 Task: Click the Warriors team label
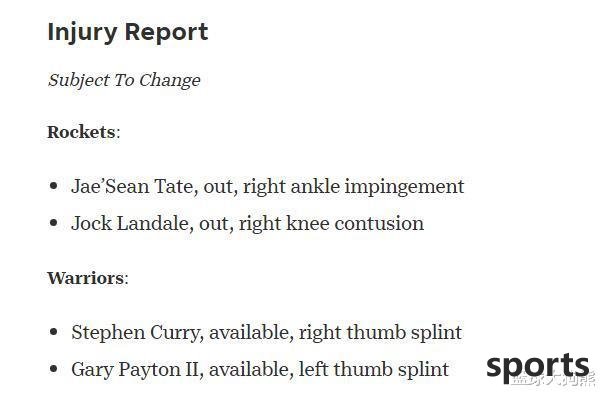[x=85, y=278]
